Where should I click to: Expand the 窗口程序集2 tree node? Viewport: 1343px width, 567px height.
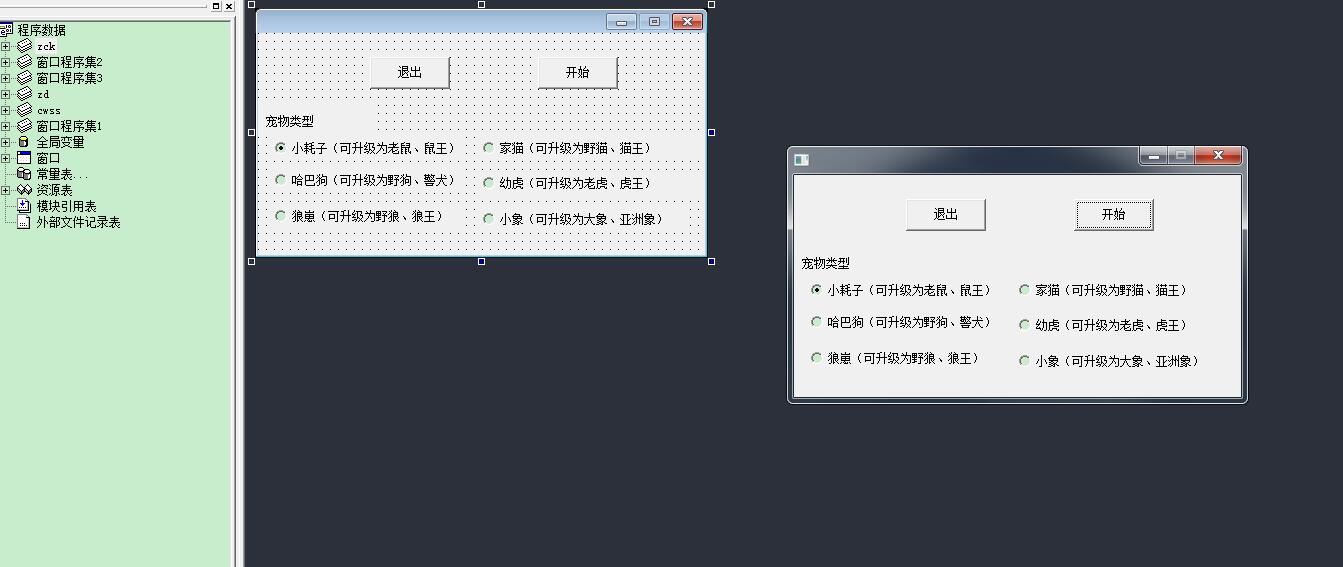pyautogui.click(x=6, y=62)
